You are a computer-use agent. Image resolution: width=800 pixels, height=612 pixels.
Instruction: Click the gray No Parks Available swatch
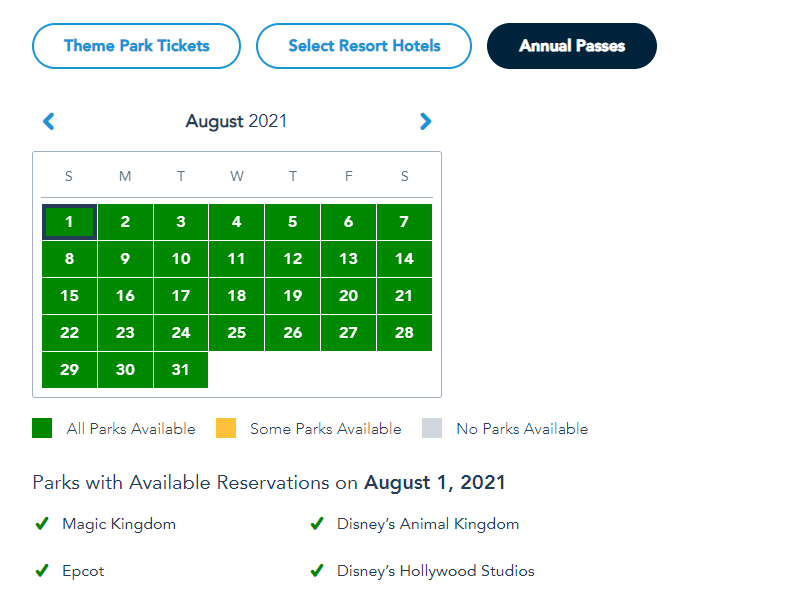[x=432, y=429]
